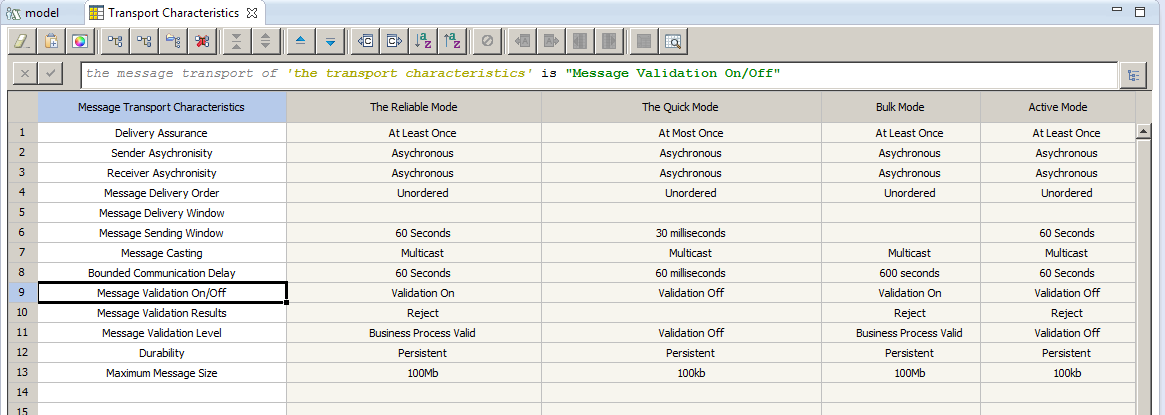Click the tree icon right of the color wheel
Image resolution: width=1165 pixels, height=415 pixels.
pyautogui.click(x=114, y=42)
